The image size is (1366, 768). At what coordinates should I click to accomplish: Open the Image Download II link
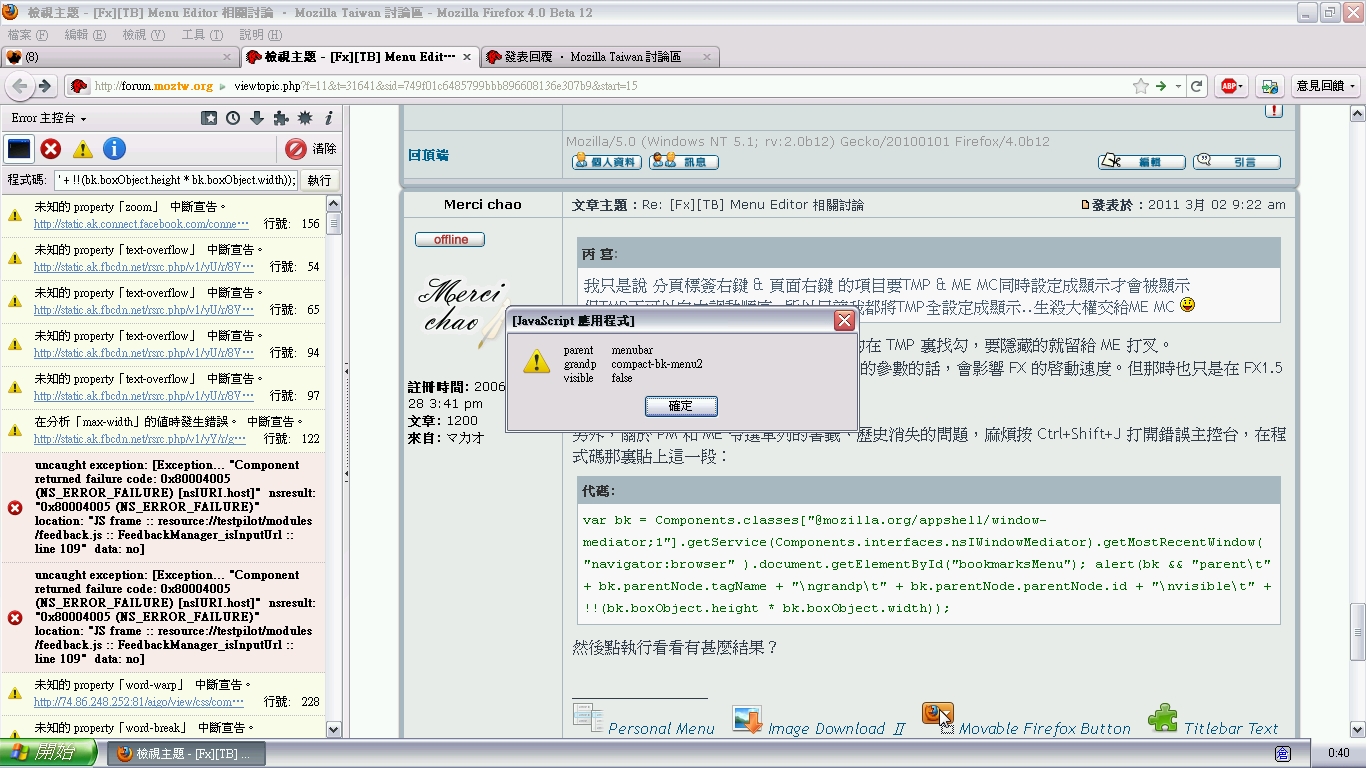[836, 729]
